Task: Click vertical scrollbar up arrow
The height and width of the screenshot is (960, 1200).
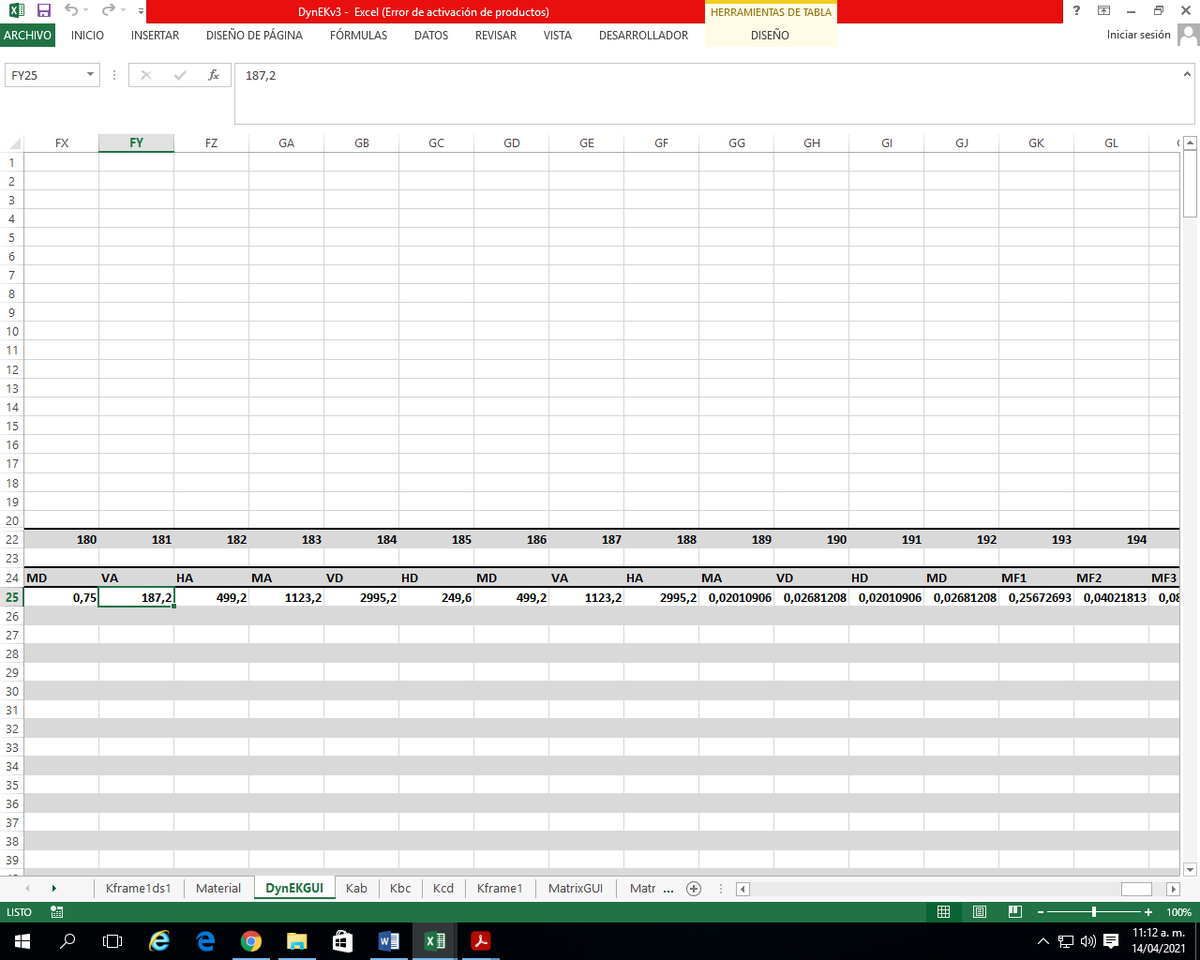Action: tap(1190, 144)
